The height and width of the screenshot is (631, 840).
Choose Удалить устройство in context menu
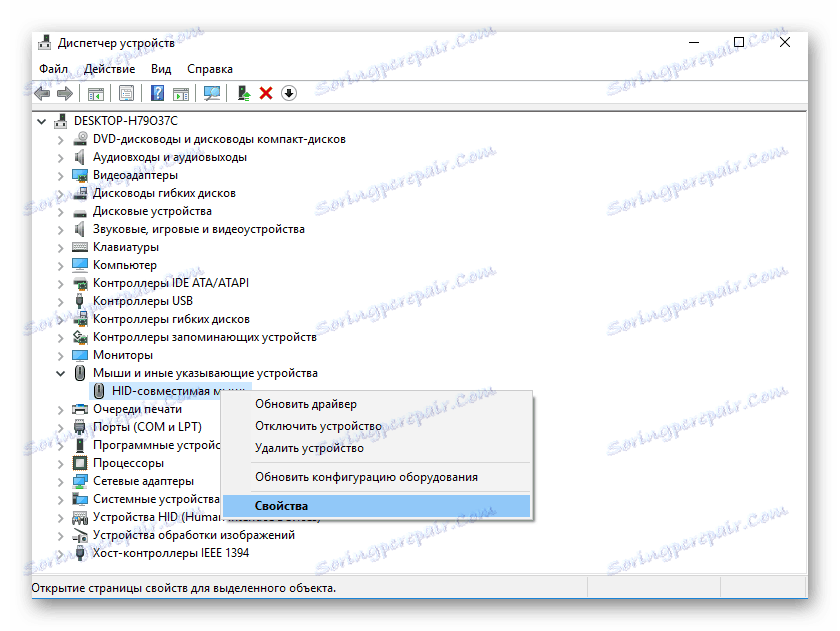tap(309, 448)
